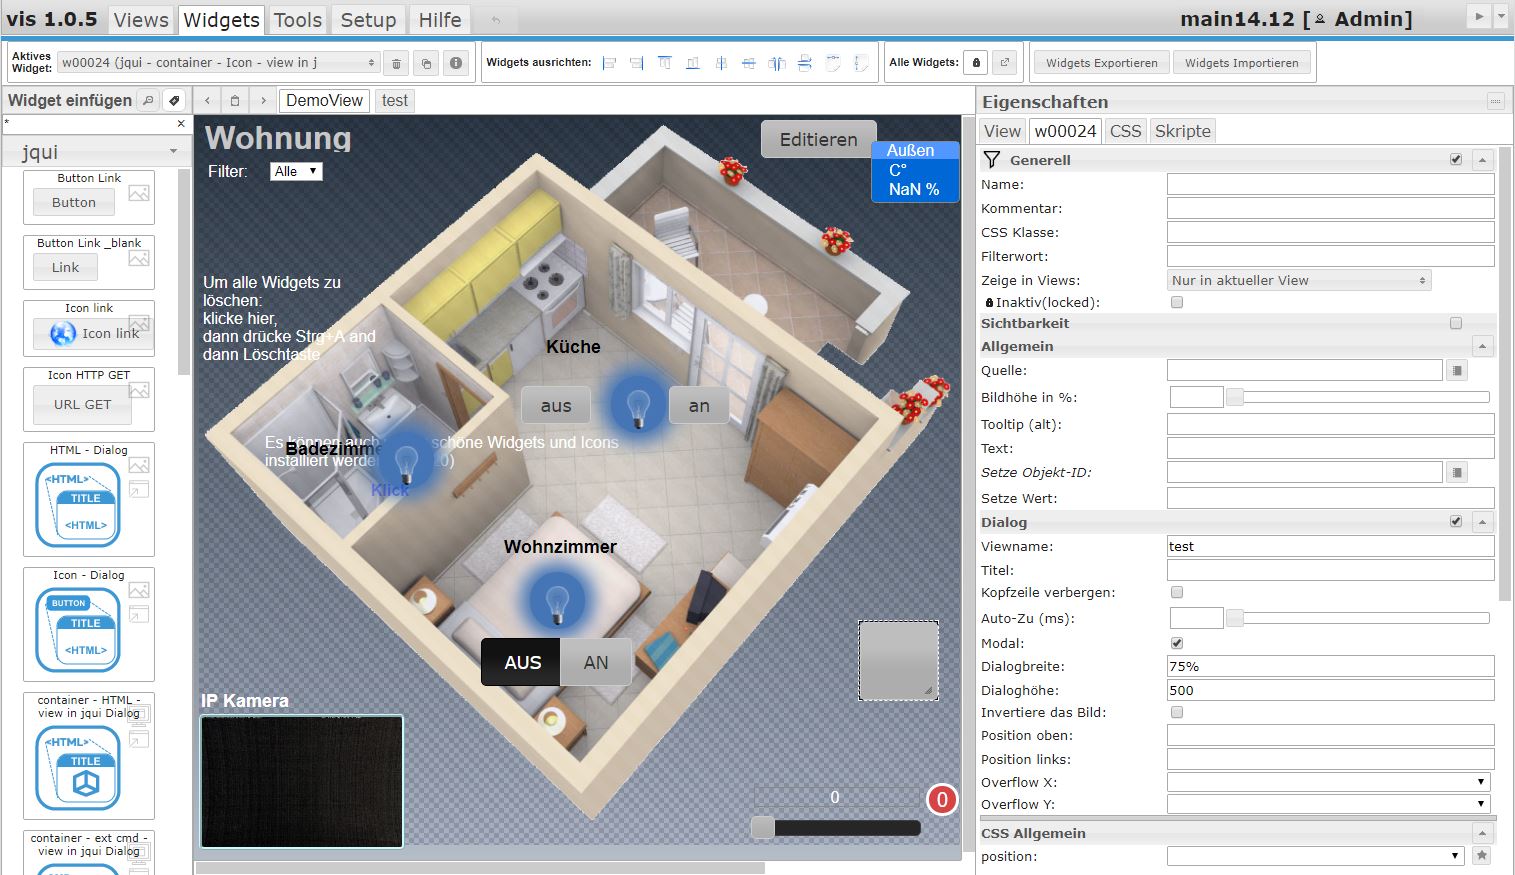Check the Kopfzeile verbergen checkbox
Screen dimensions: 1515x875
tap(1177, 592)
